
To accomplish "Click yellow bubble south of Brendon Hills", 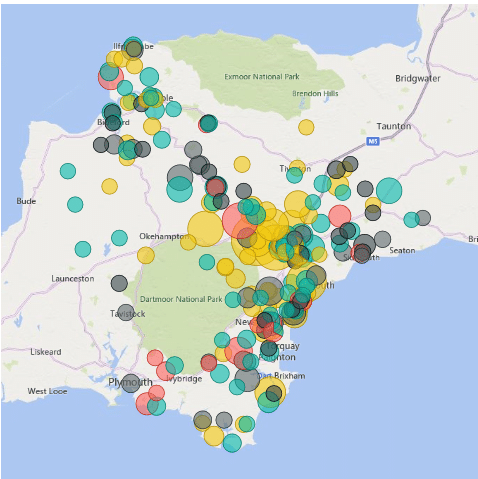I will click(306, 127).
